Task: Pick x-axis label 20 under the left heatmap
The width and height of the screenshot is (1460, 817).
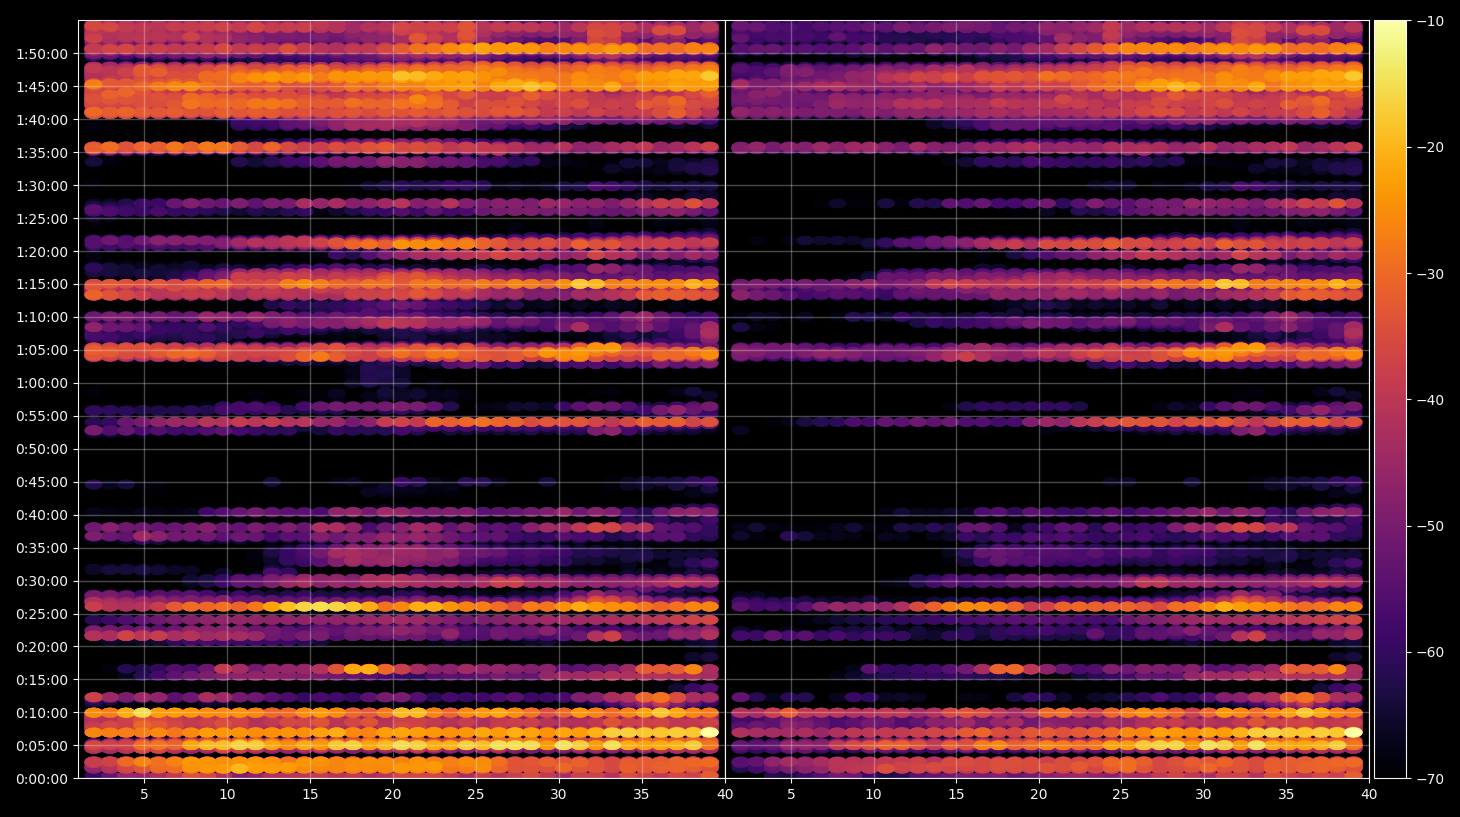Action: pos(393,795)
